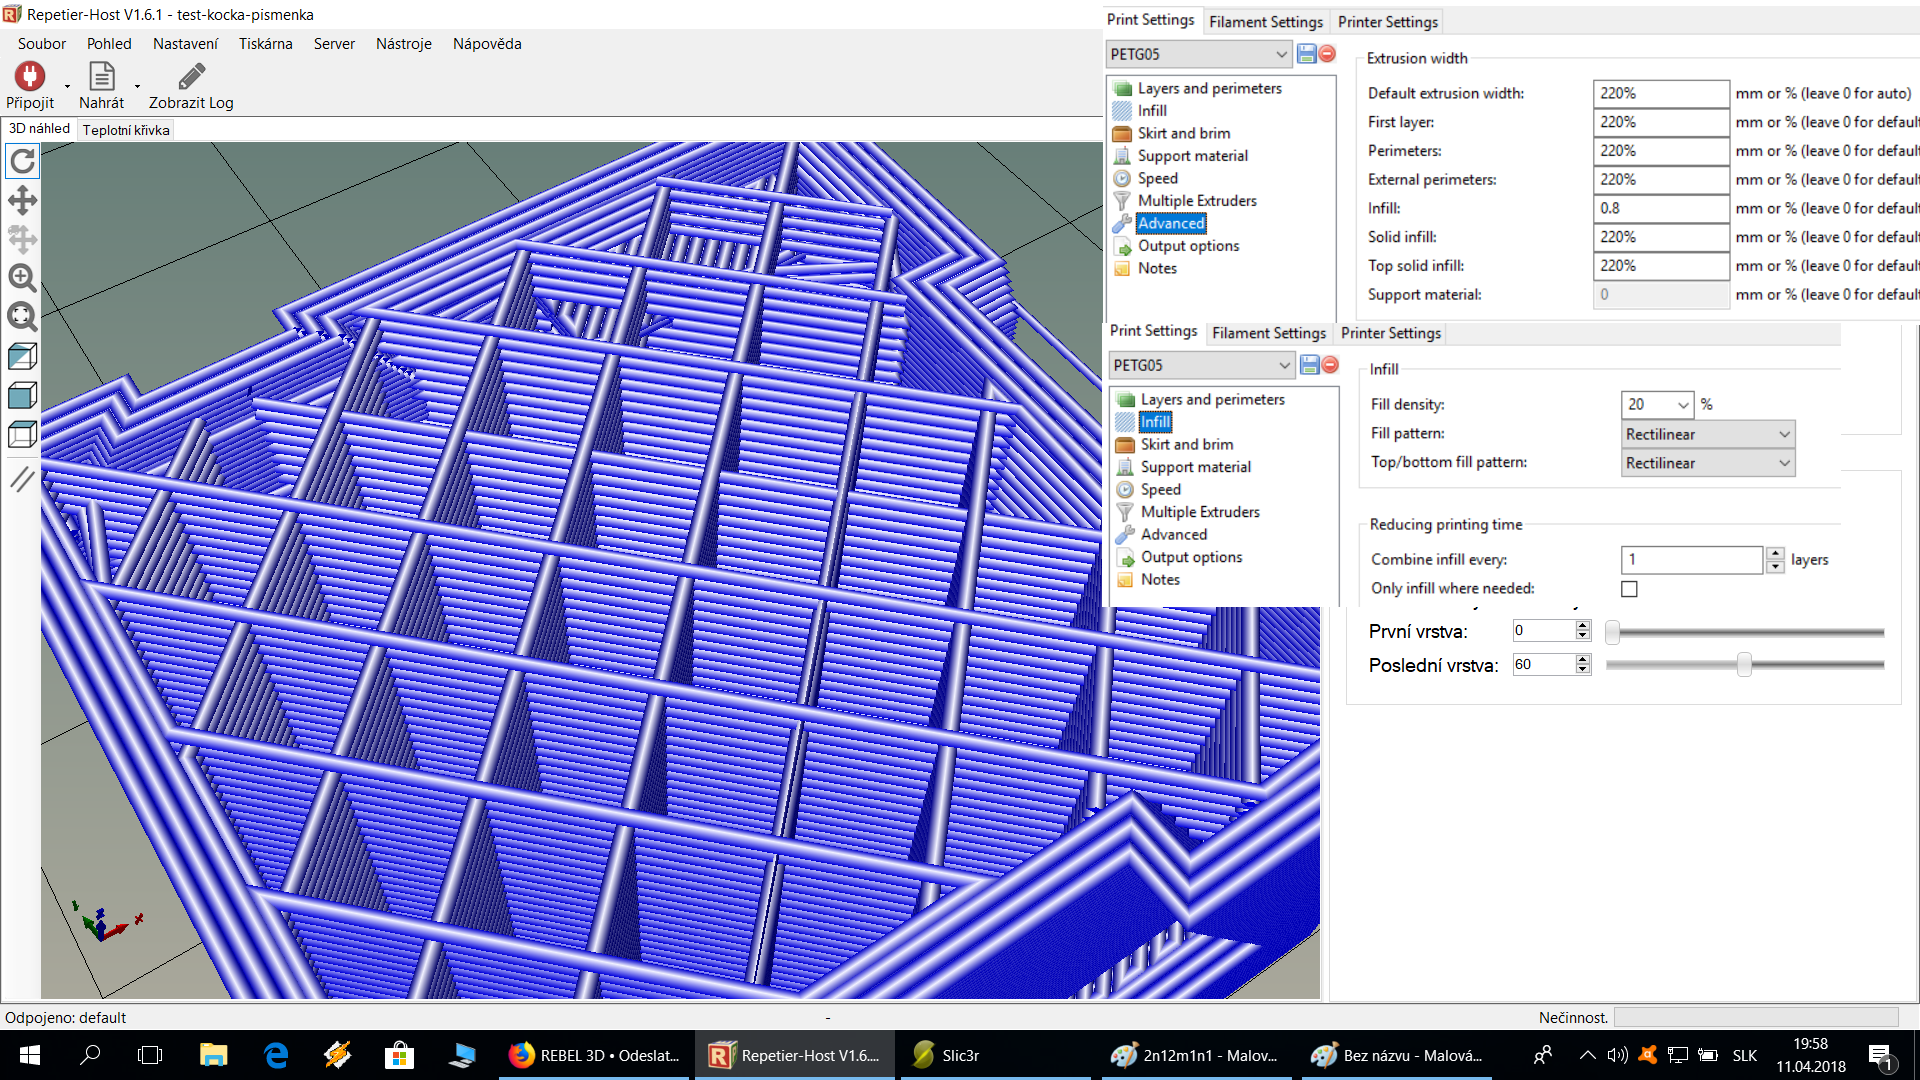Click the red delete preset icon
Viewport: 1920px width, 1080px height.
[x=1327, y=54]
